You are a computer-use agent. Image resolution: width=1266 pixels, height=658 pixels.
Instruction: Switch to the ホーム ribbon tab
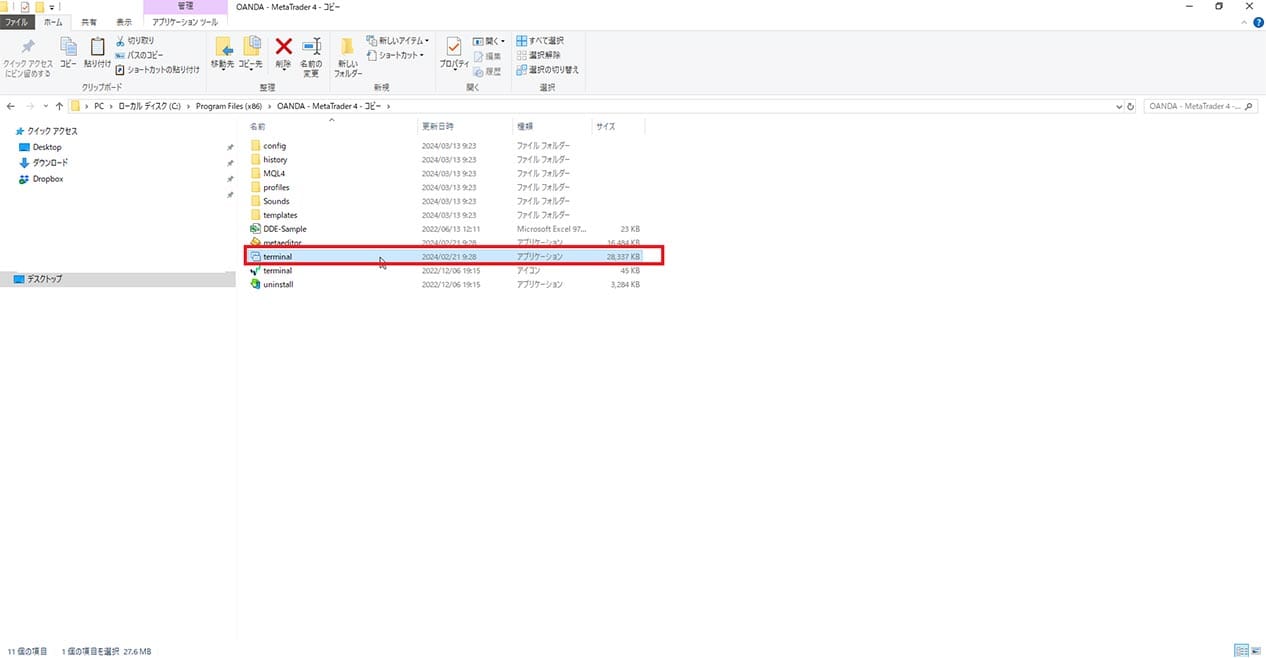53,21
